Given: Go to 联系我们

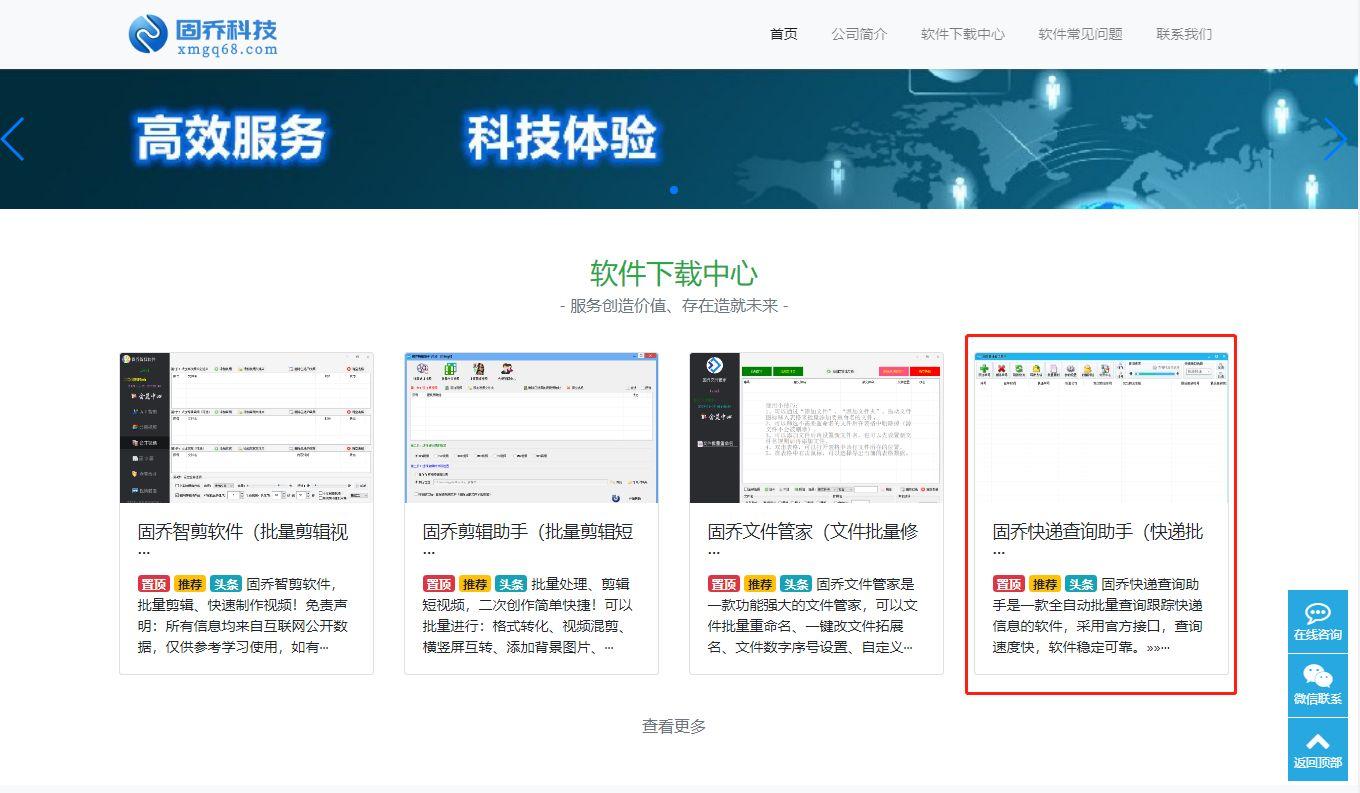Looking at the screenshot, I should (1183, 33).
